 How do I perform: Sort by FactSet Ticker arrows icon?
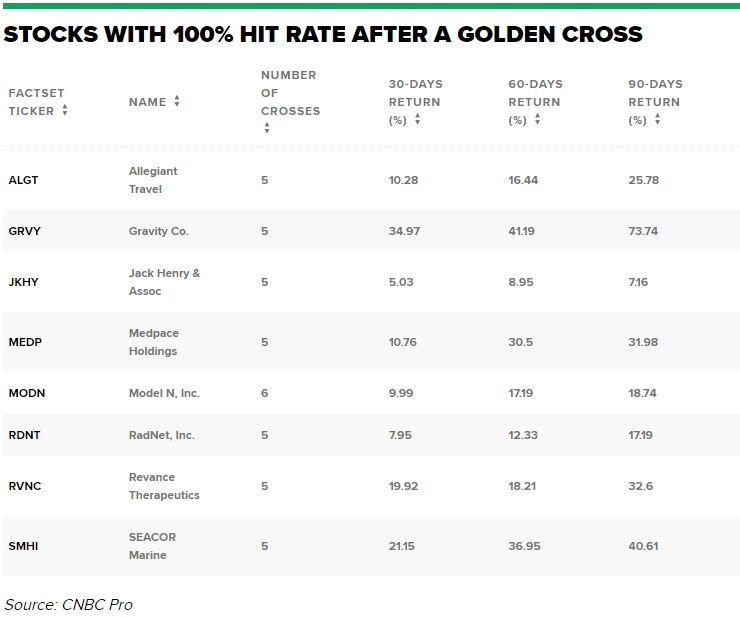[65, 110]
